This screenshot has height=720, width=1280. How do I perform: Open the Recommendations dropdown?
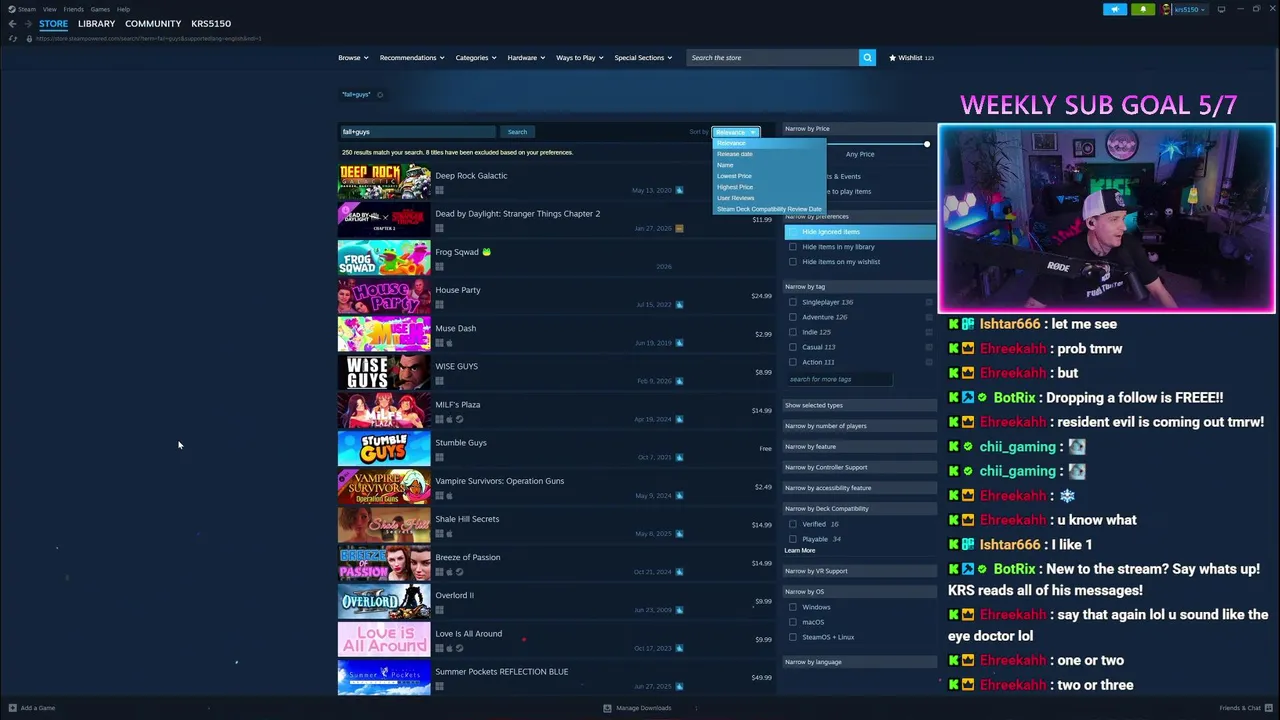412,58
